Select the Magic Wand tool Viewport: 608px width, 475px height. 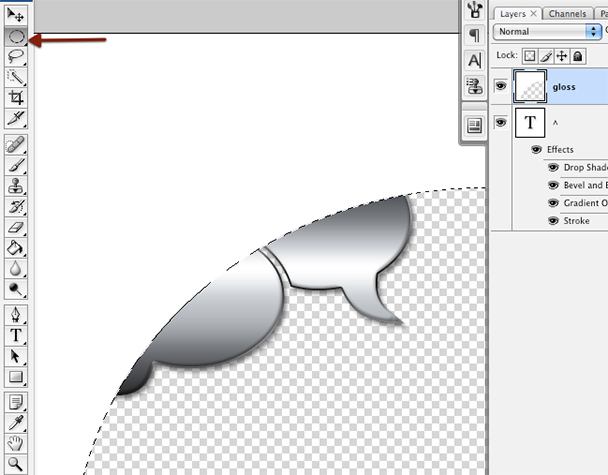tap(16, 77)
